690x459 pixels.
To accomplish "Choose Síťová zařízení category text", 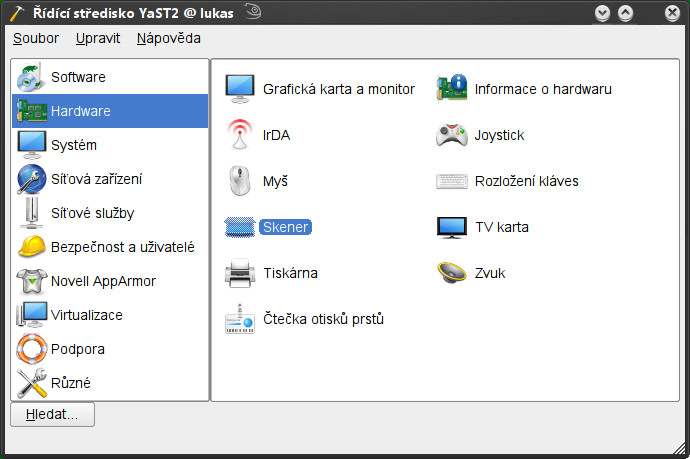I will point(96,179).
